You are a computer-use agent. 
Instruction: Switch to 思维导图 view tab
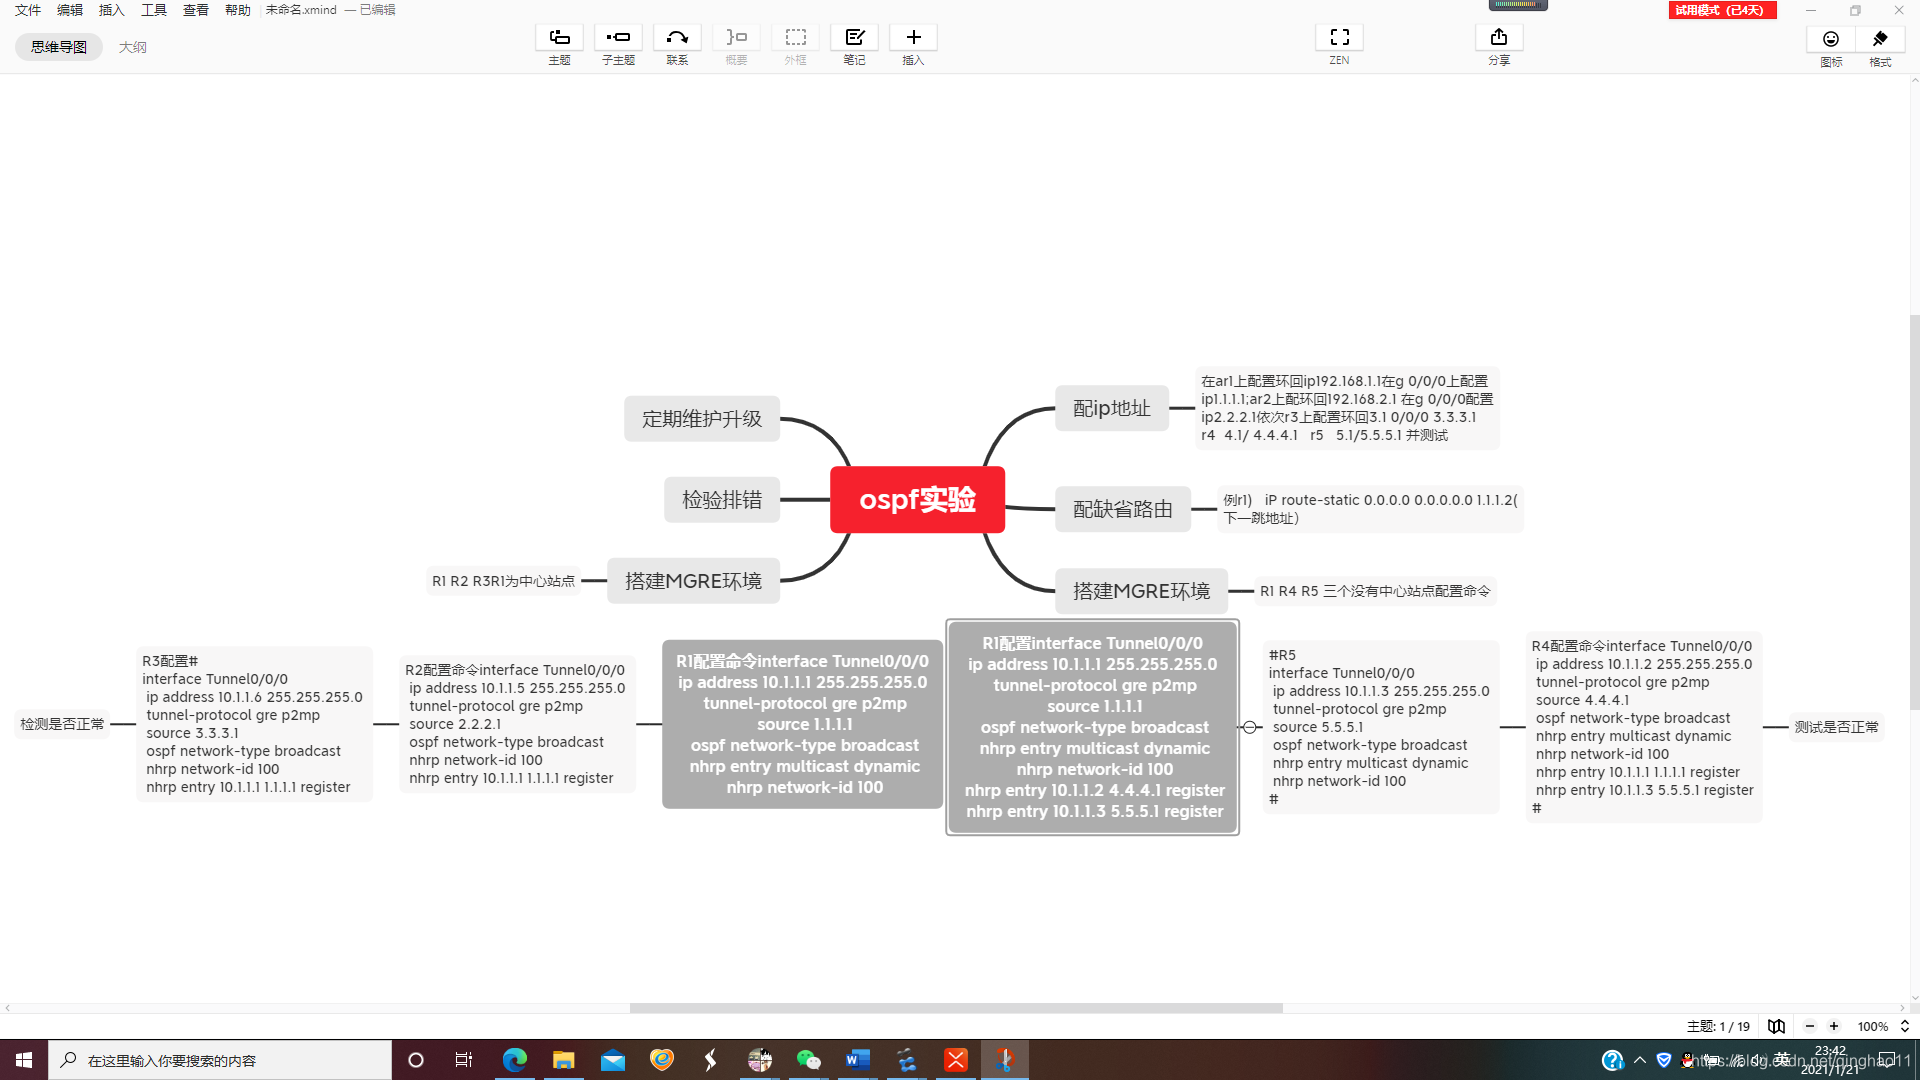tap(59, 47)
